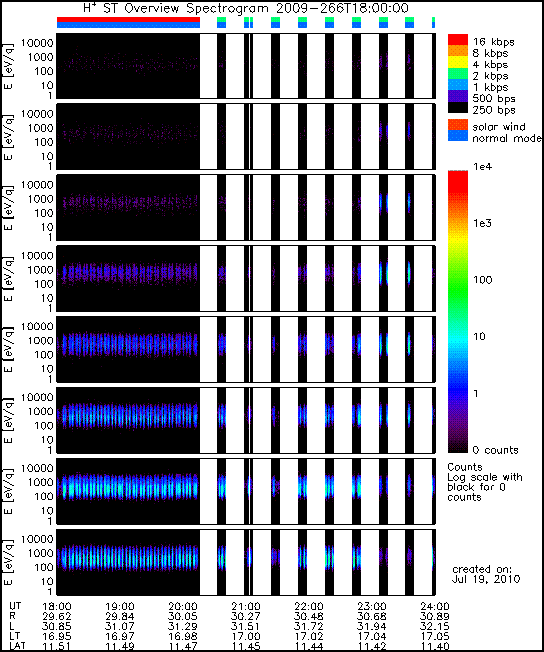The width and height of the screenshot is (544, 652).
Task: Click the '2 kbps' legend label
Action: tap(490, 76)
